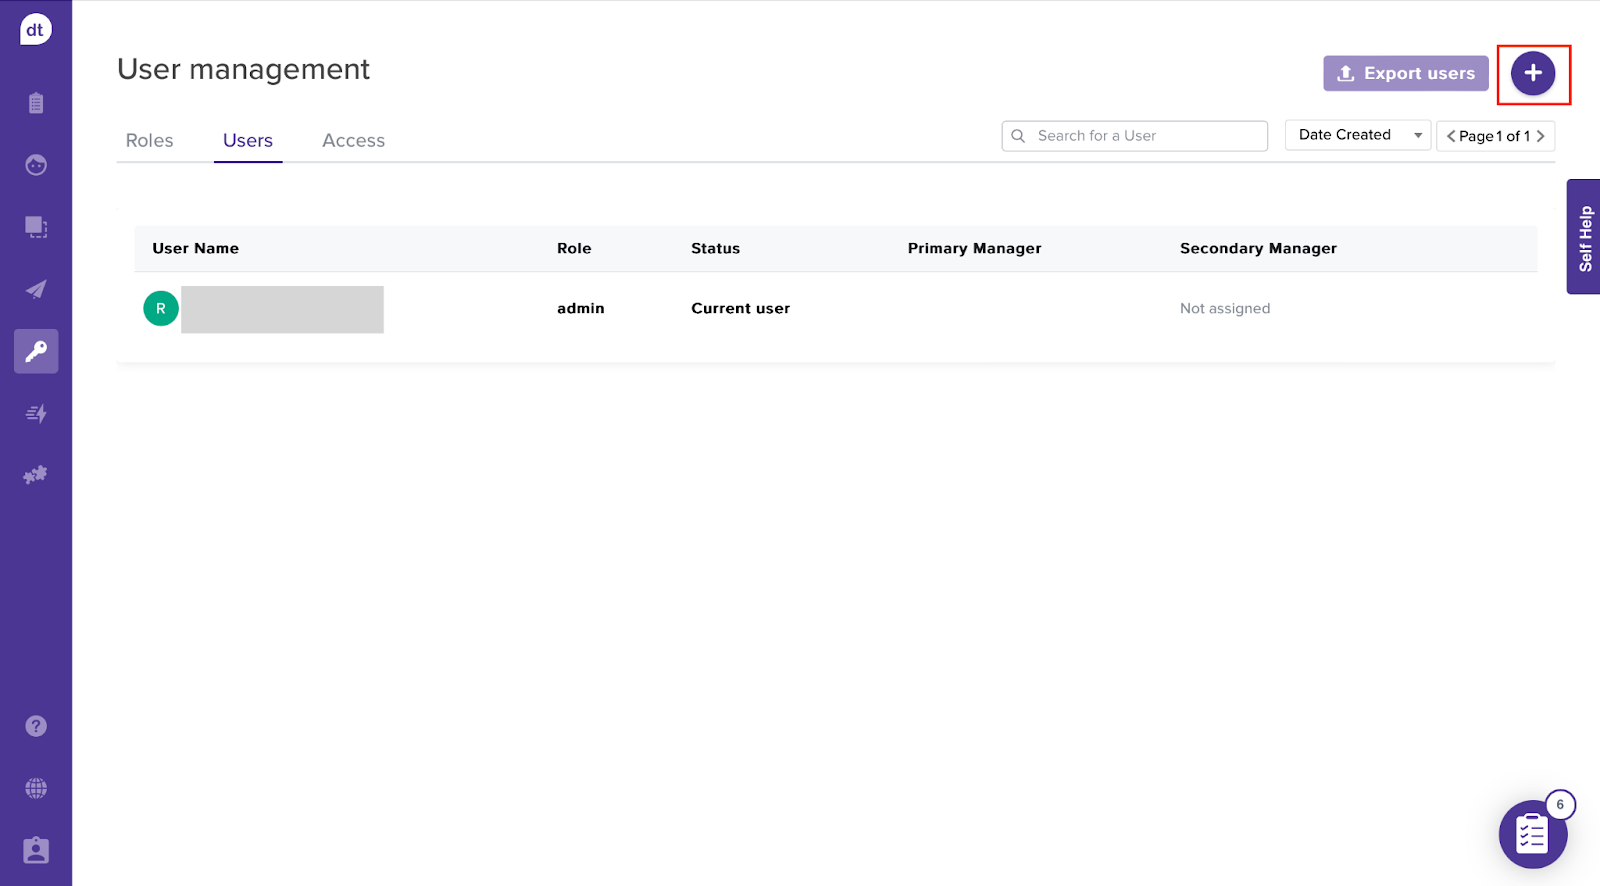Click the paper plane sidebar icon
Screen dimensions: 1600x886
[36, 290]
